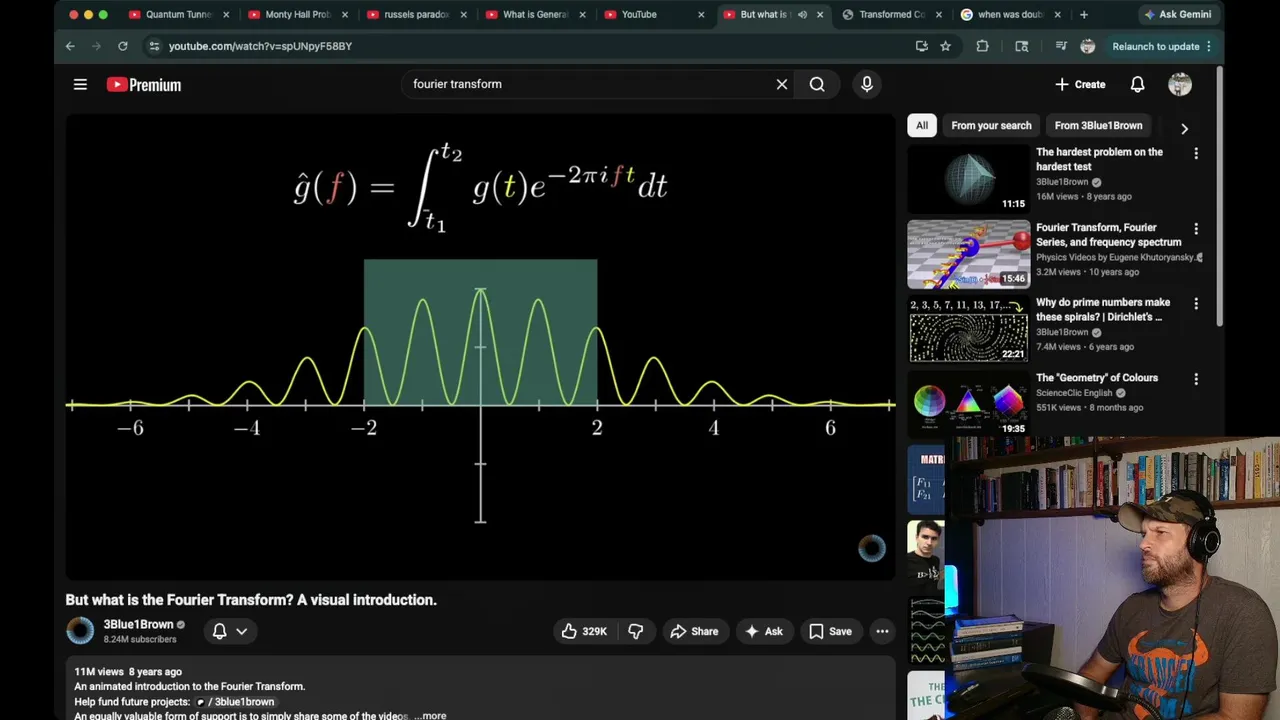Select the All filter chip

click(921, 126)
